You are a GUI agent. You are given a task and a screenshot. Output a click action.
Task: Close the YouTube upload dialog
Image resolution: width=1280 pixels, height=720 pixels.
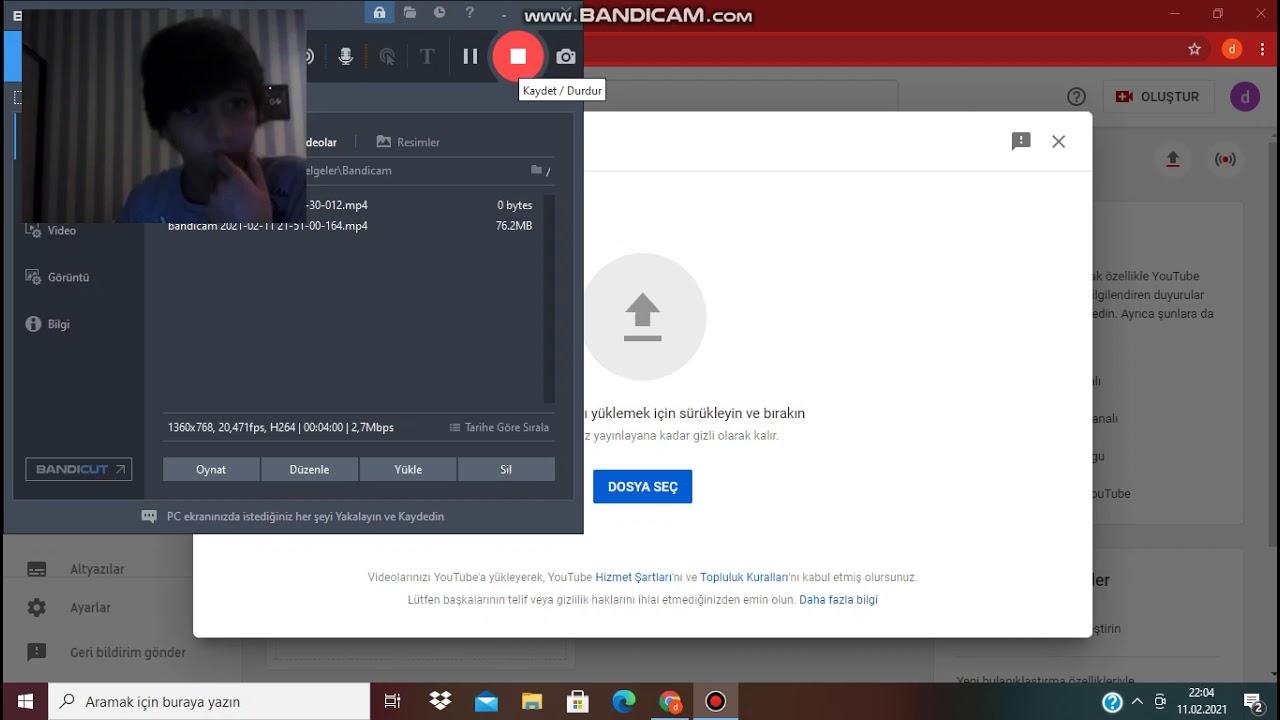[x=1059, y=142]
